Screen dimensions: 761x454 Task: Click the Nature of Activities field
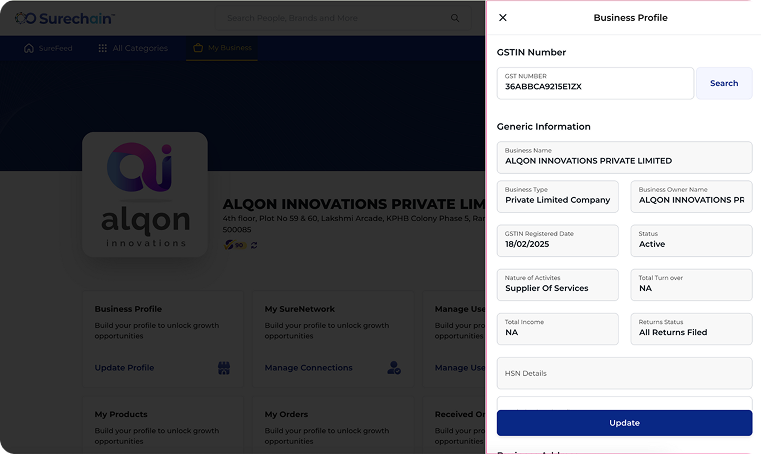558,285
